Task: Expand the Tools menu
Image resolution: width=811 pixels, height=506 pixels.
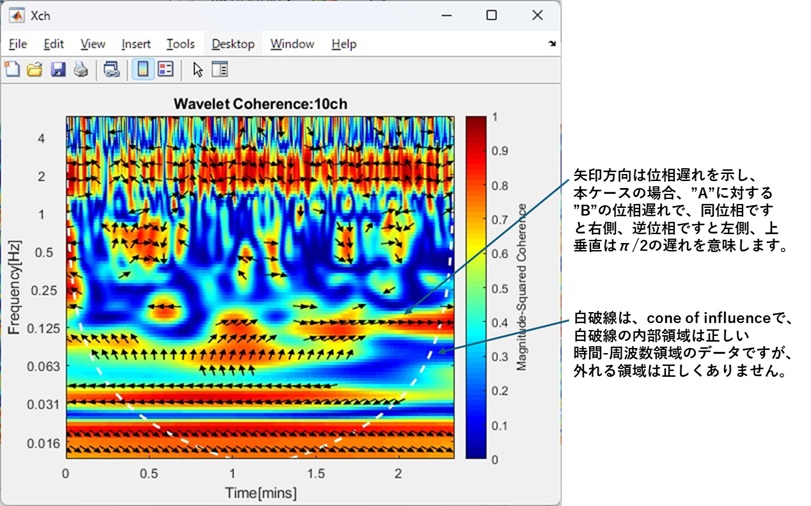Action: coord(180,44)
